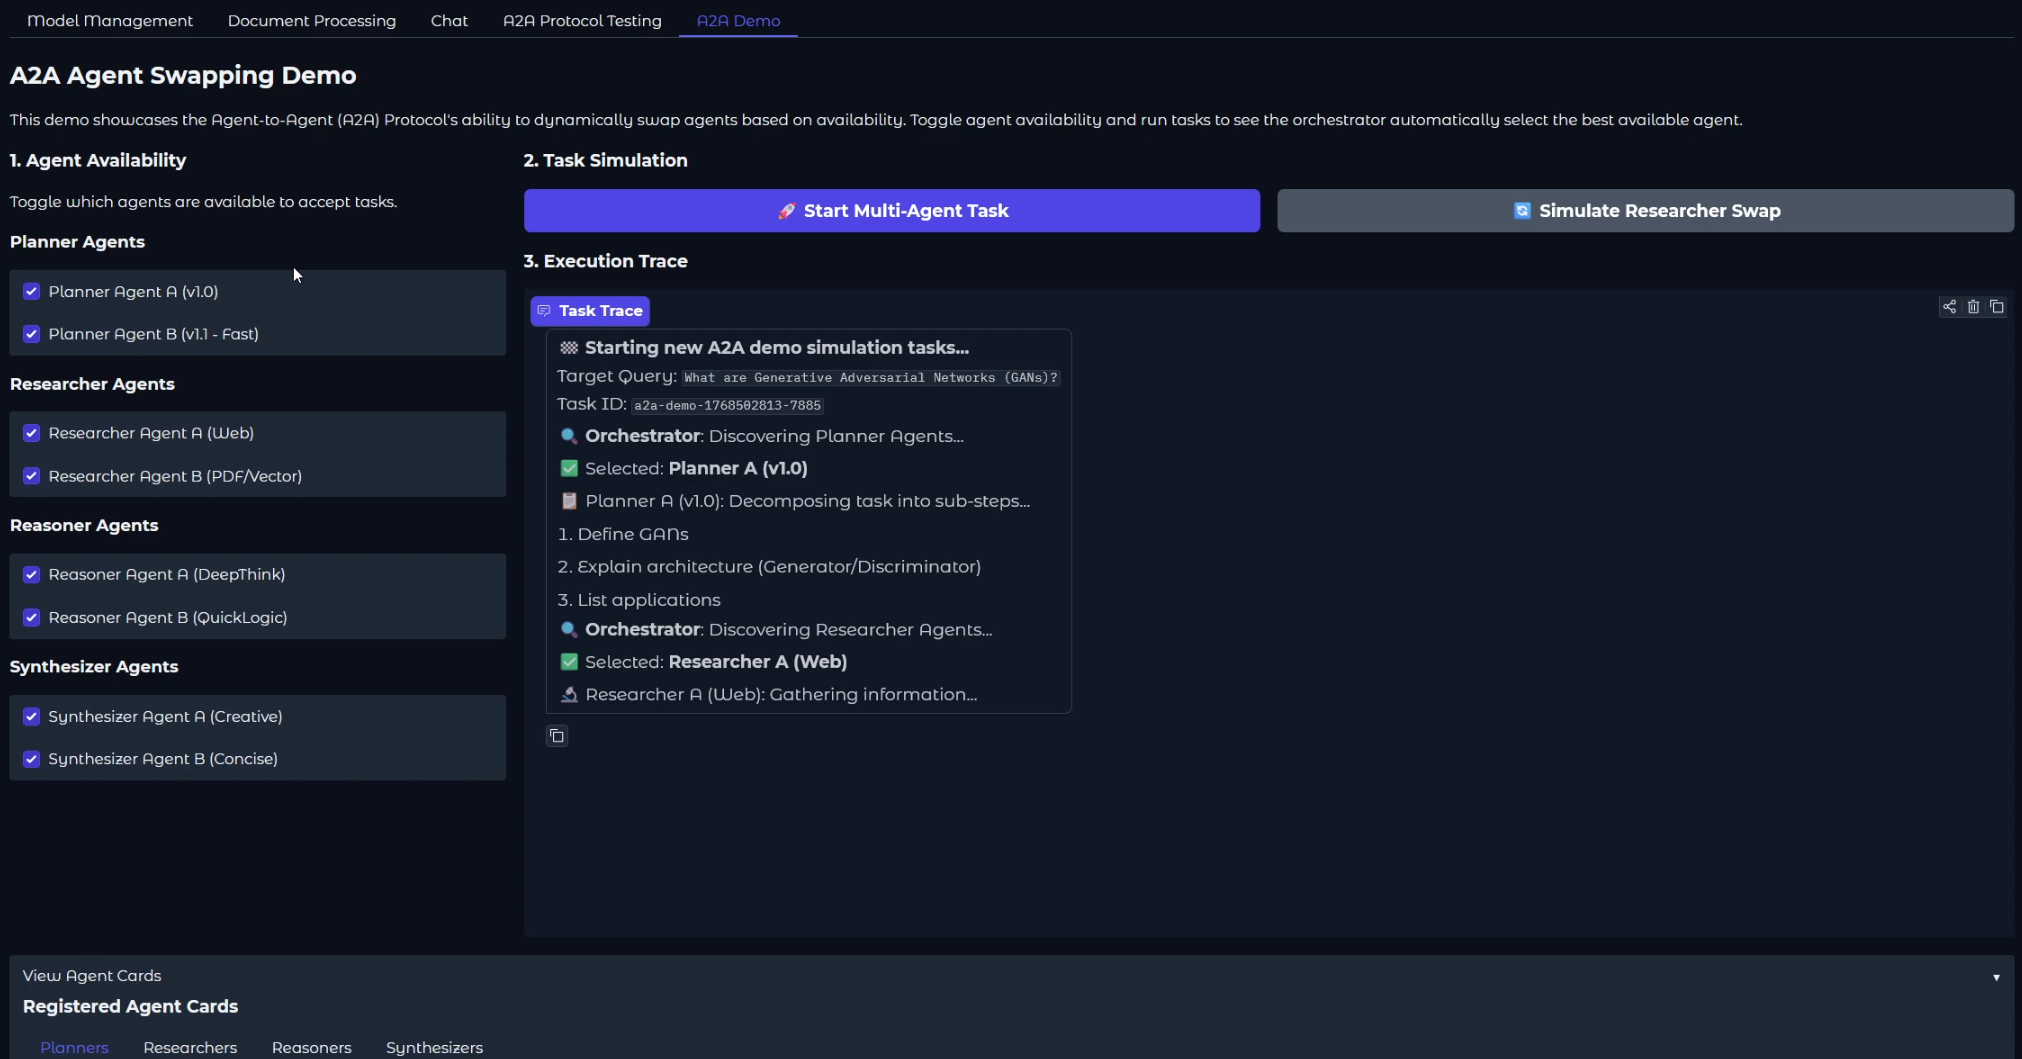Viewport: 2022px width, 1059px height.
Task: Click the copy icon below the trace output
Action: click(x=556, y=736)
